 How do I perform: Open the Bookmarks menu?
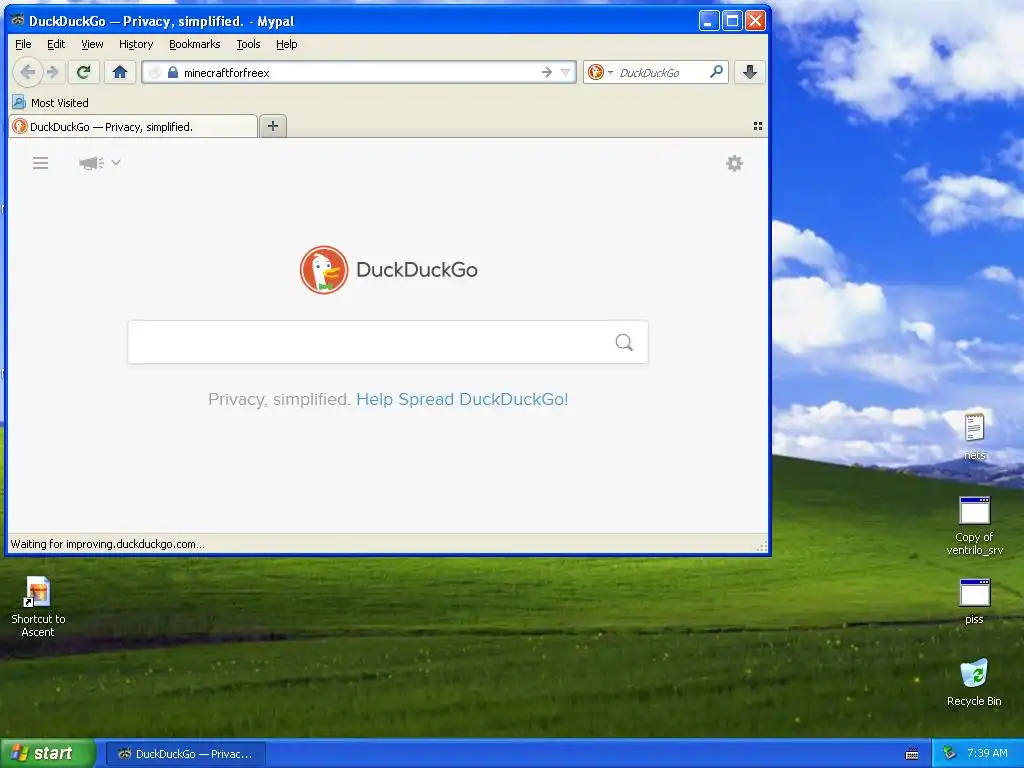pyautogui.click(x=195, y=44)
